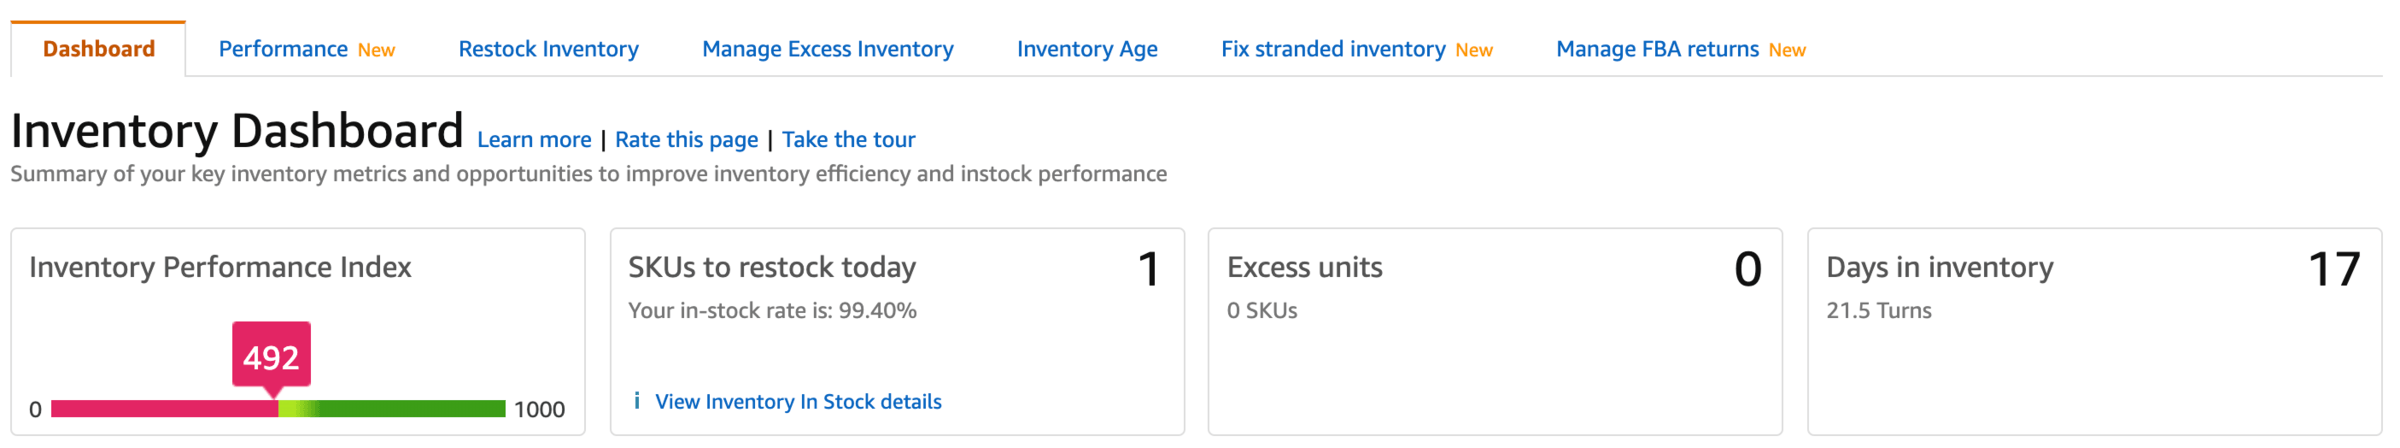Click the Days in inventory heading
Image resolution: width=2400 pixels, height=448 pixels.
pyautogui.click(x=1939, y=267)
